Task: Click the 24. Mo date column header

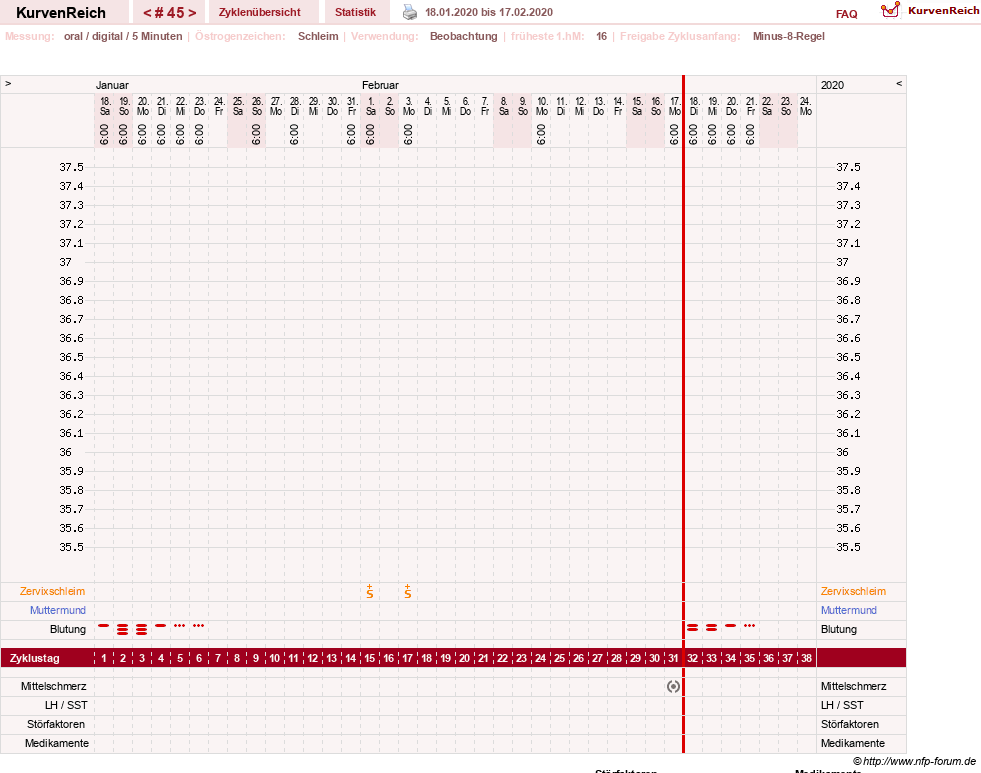Action: click(x=806, y=106)
